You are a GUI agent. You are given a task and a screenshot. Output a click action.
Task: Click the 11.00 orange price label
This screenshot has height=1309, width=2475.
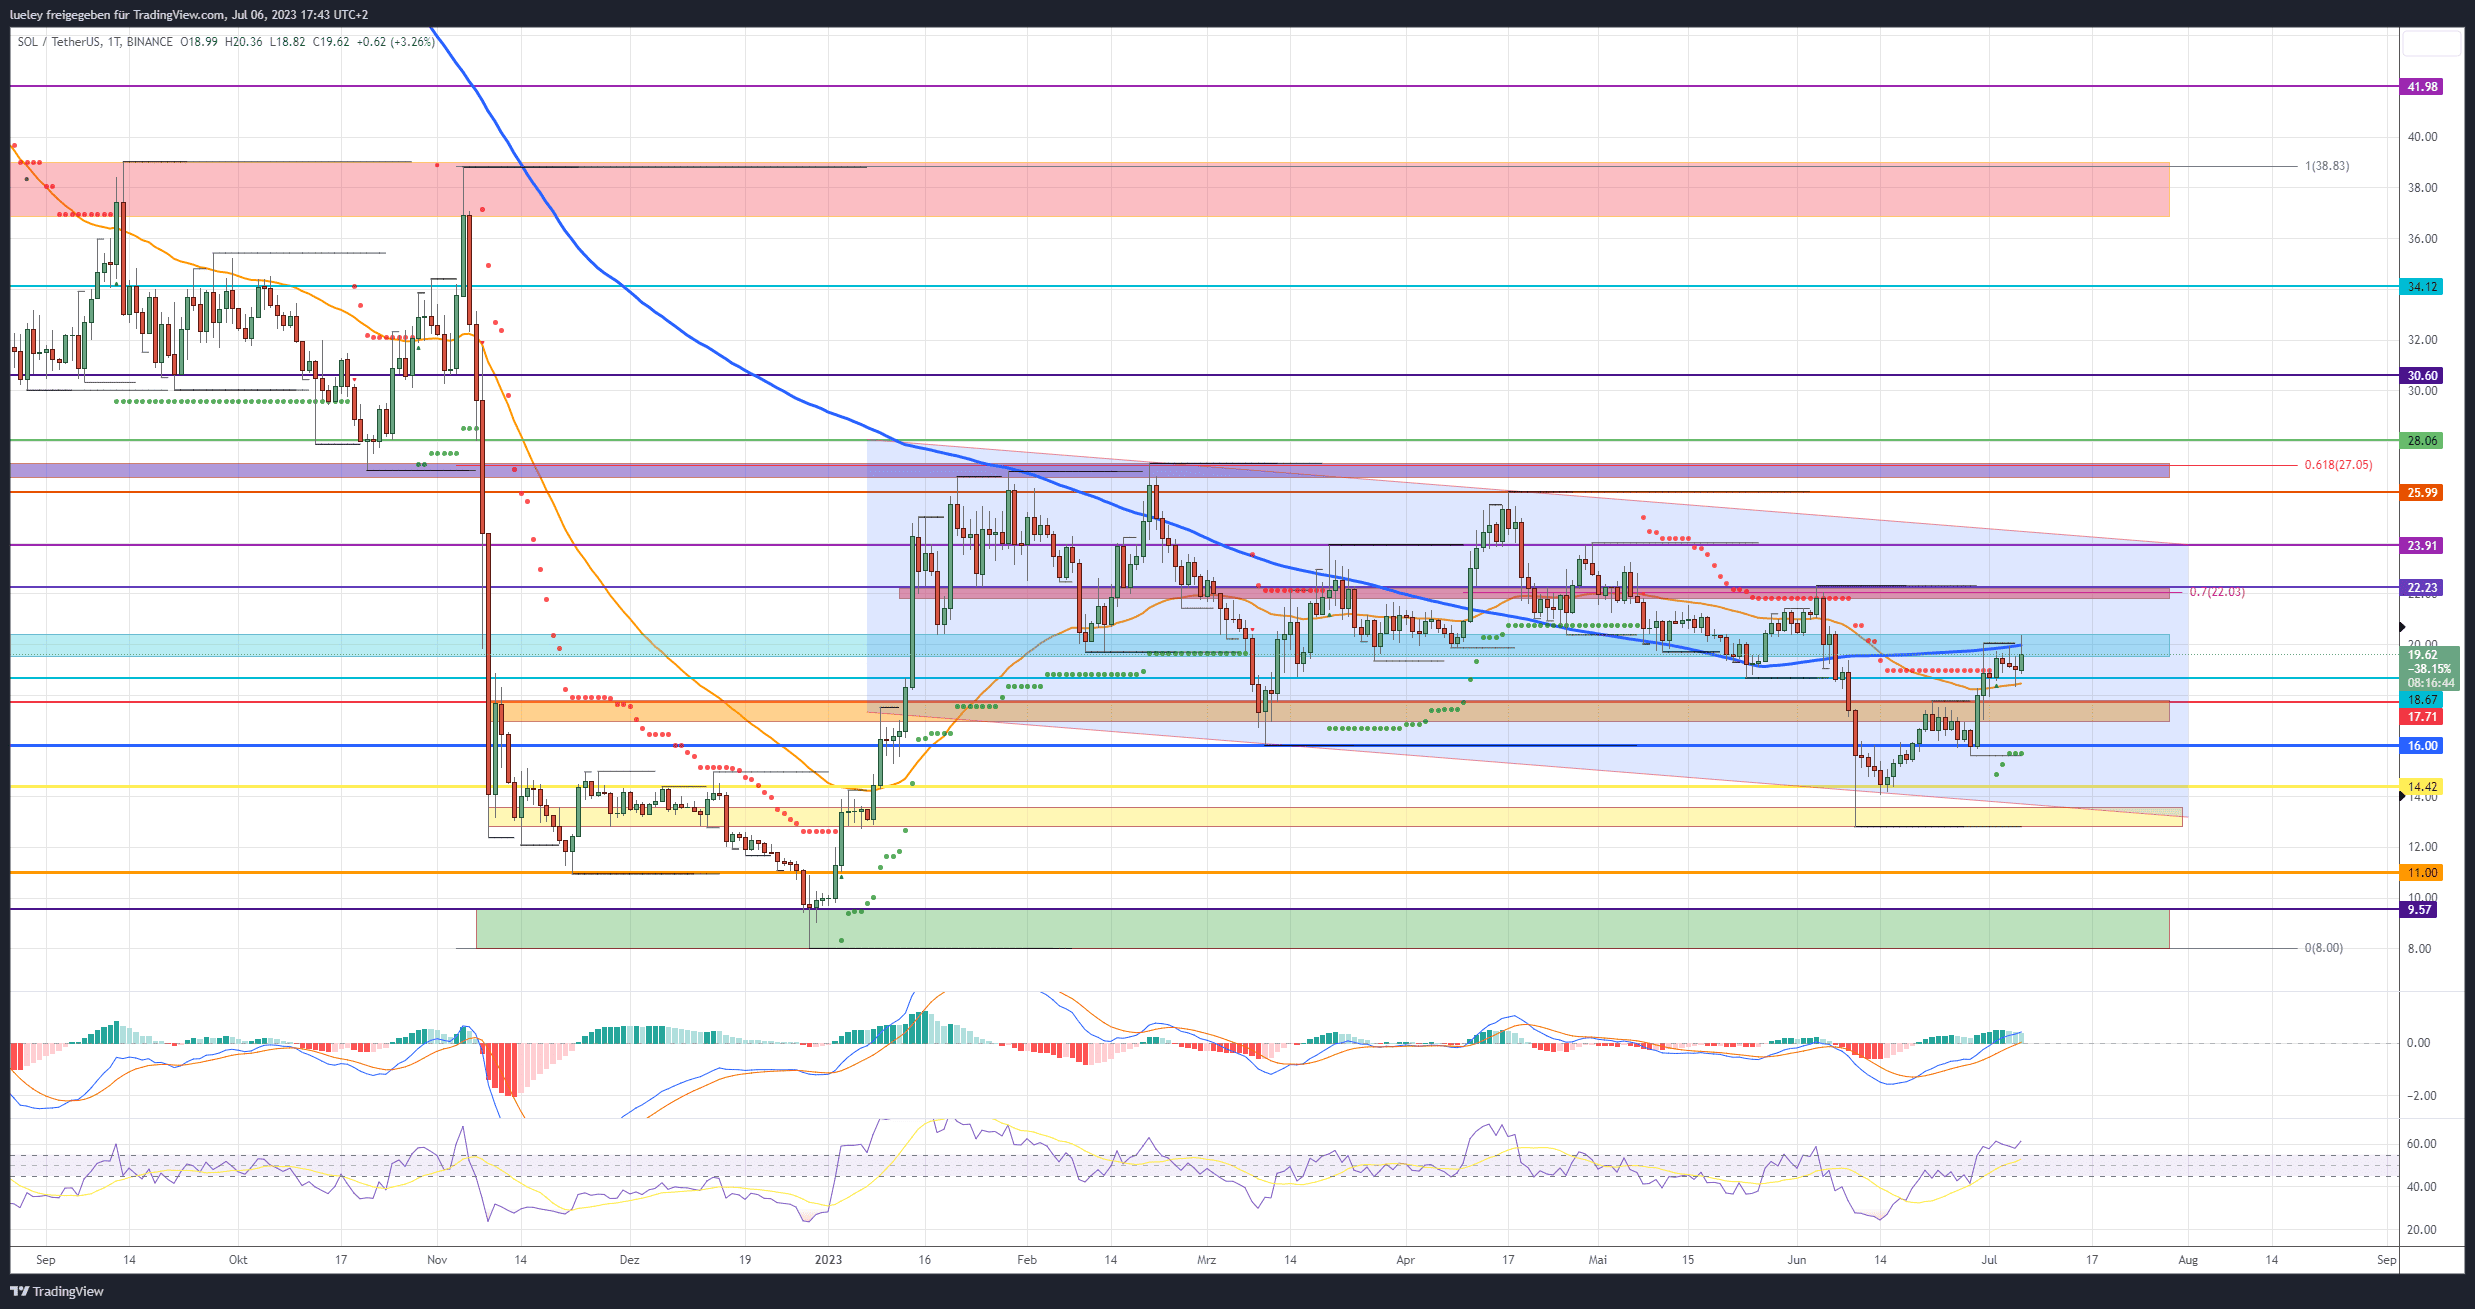pos(2421,873)
